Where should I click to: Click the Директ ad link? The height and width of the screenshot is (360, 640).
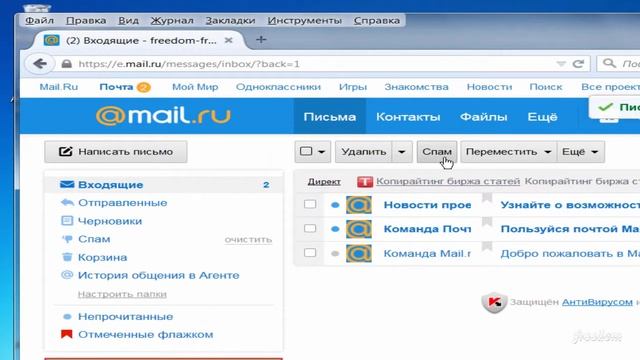pyautogui.click(x=324, y=182)
